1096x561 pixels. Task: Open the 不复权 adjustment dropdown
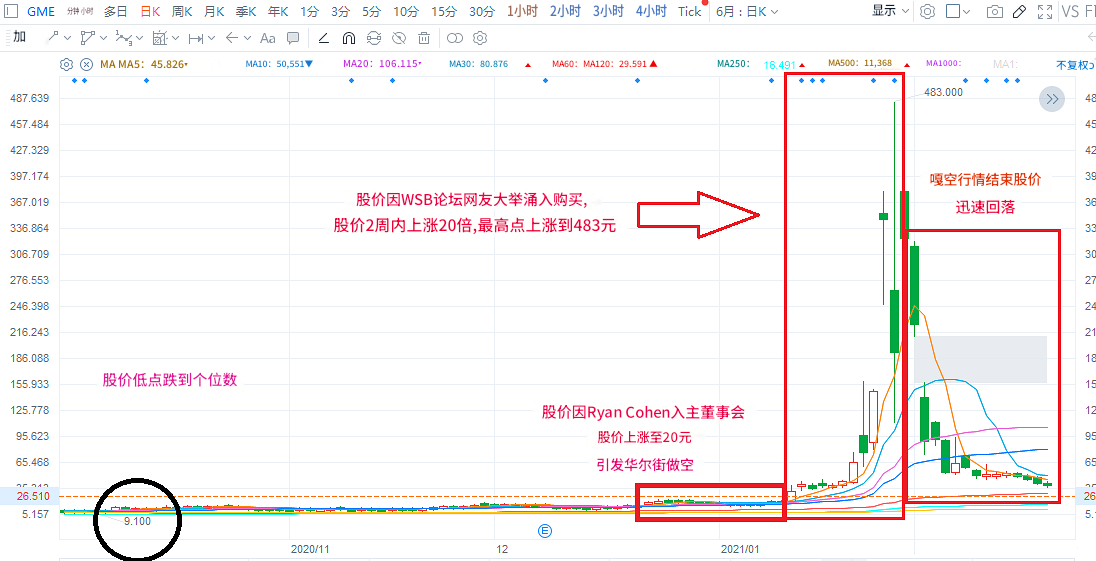[x=1075, y=65]
